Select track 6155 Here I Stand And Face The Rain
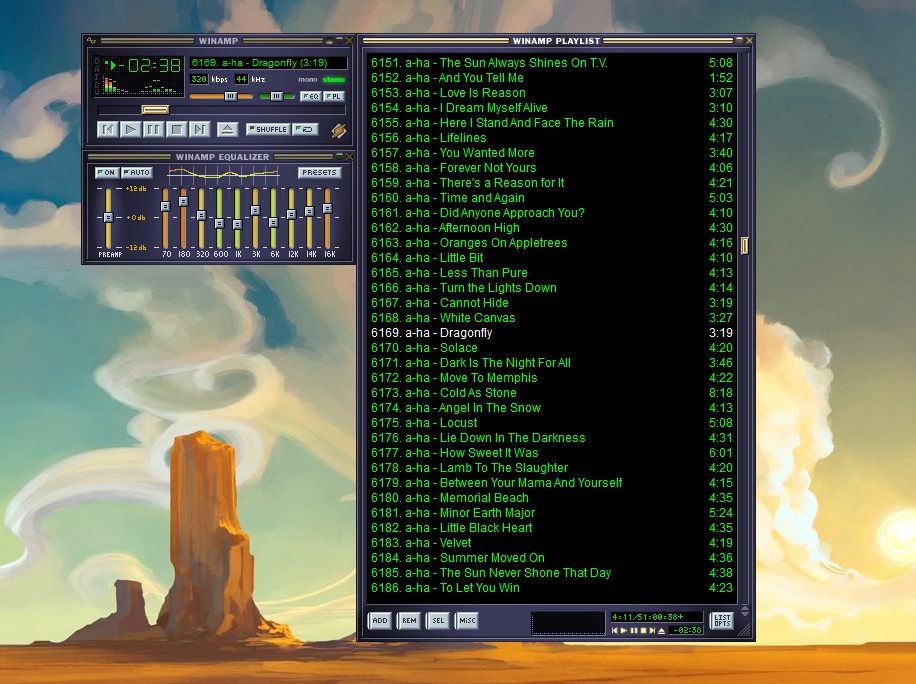 [551, 123]
